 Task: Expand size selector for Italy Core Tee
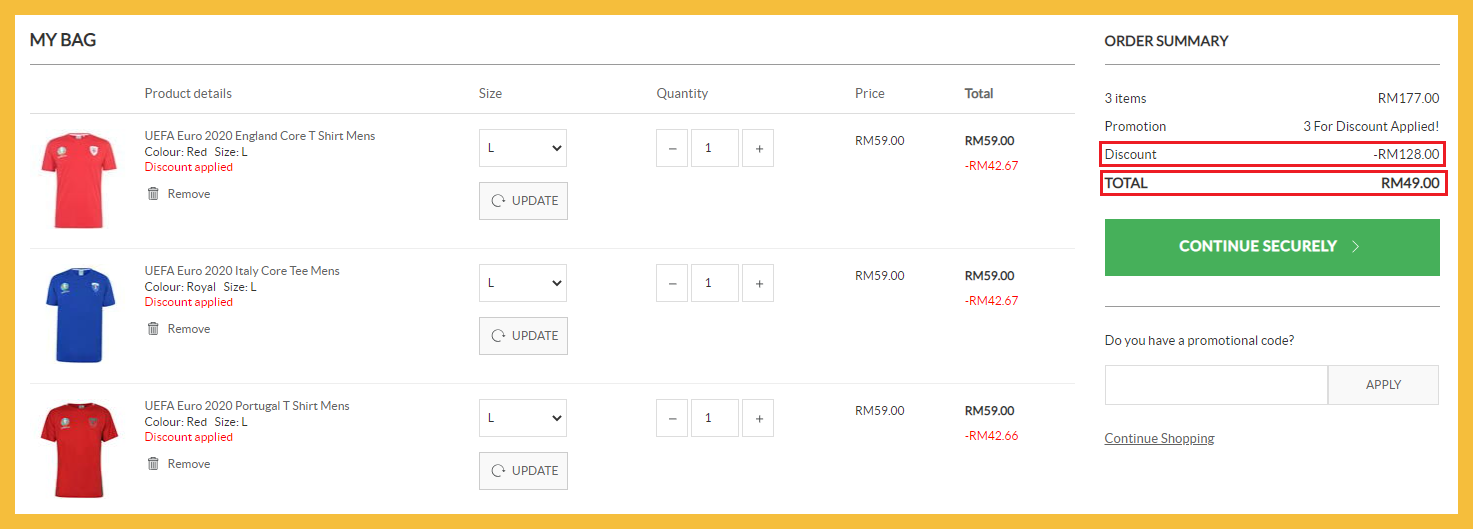pos(523,283)
